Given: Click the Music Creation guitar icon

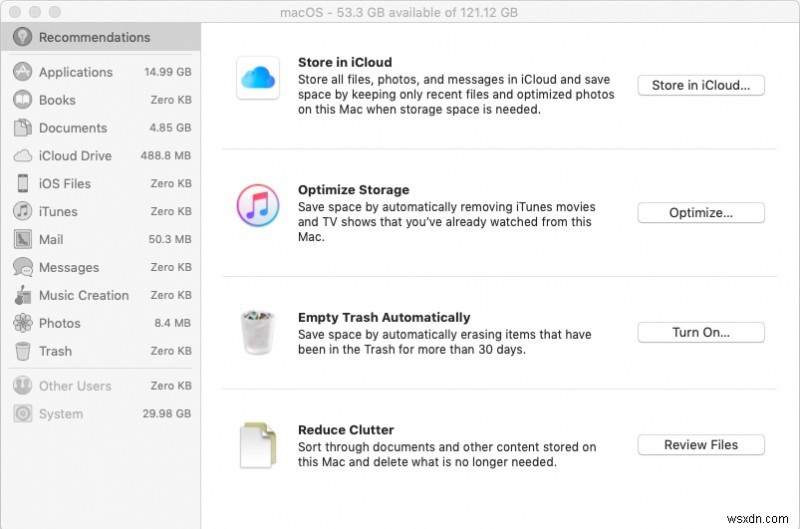Looking at the screenshot, I should tap(22, 295).
